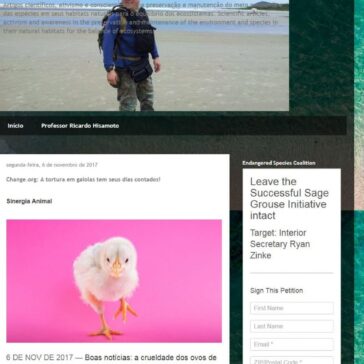364x364 pixels.
Task: Click the post date segunda-feira, 6 de novembro de 2017
Action: pos(52,165)
